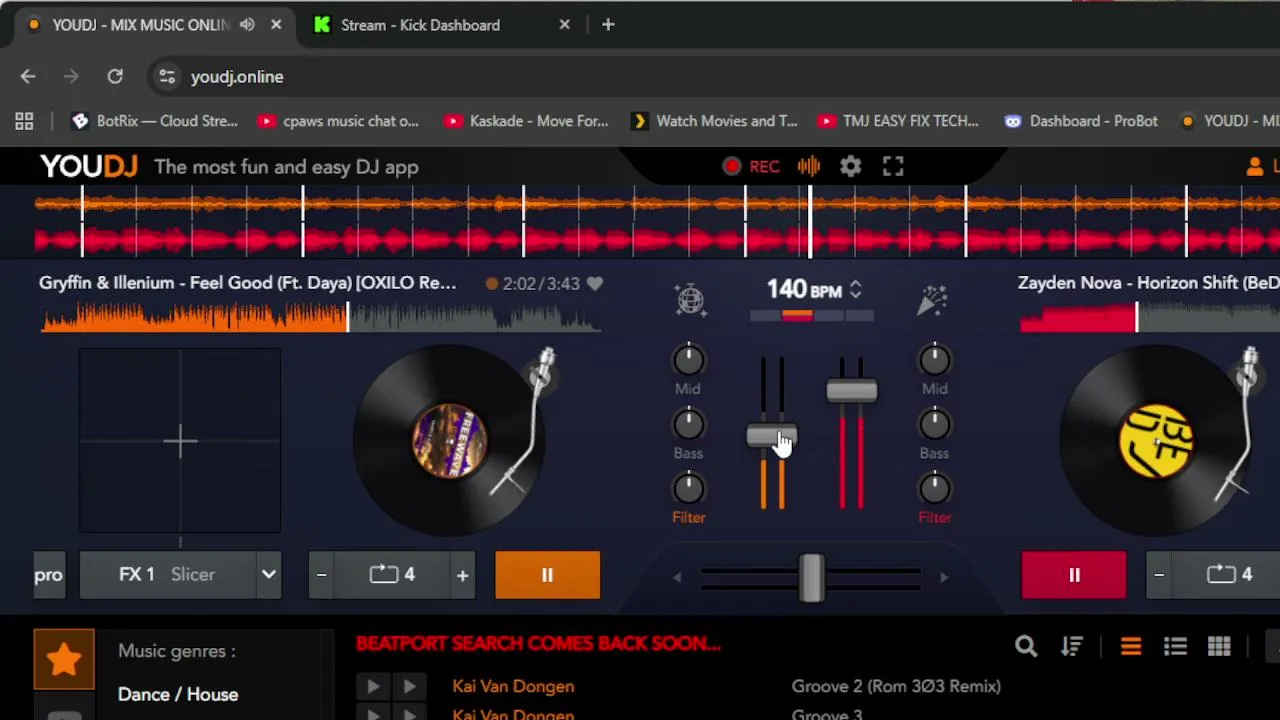Click Kai Van Dongen on the Groove 2 row
Image resolution: width=1280 pixels, height=720 pixels.
(513, 686)
